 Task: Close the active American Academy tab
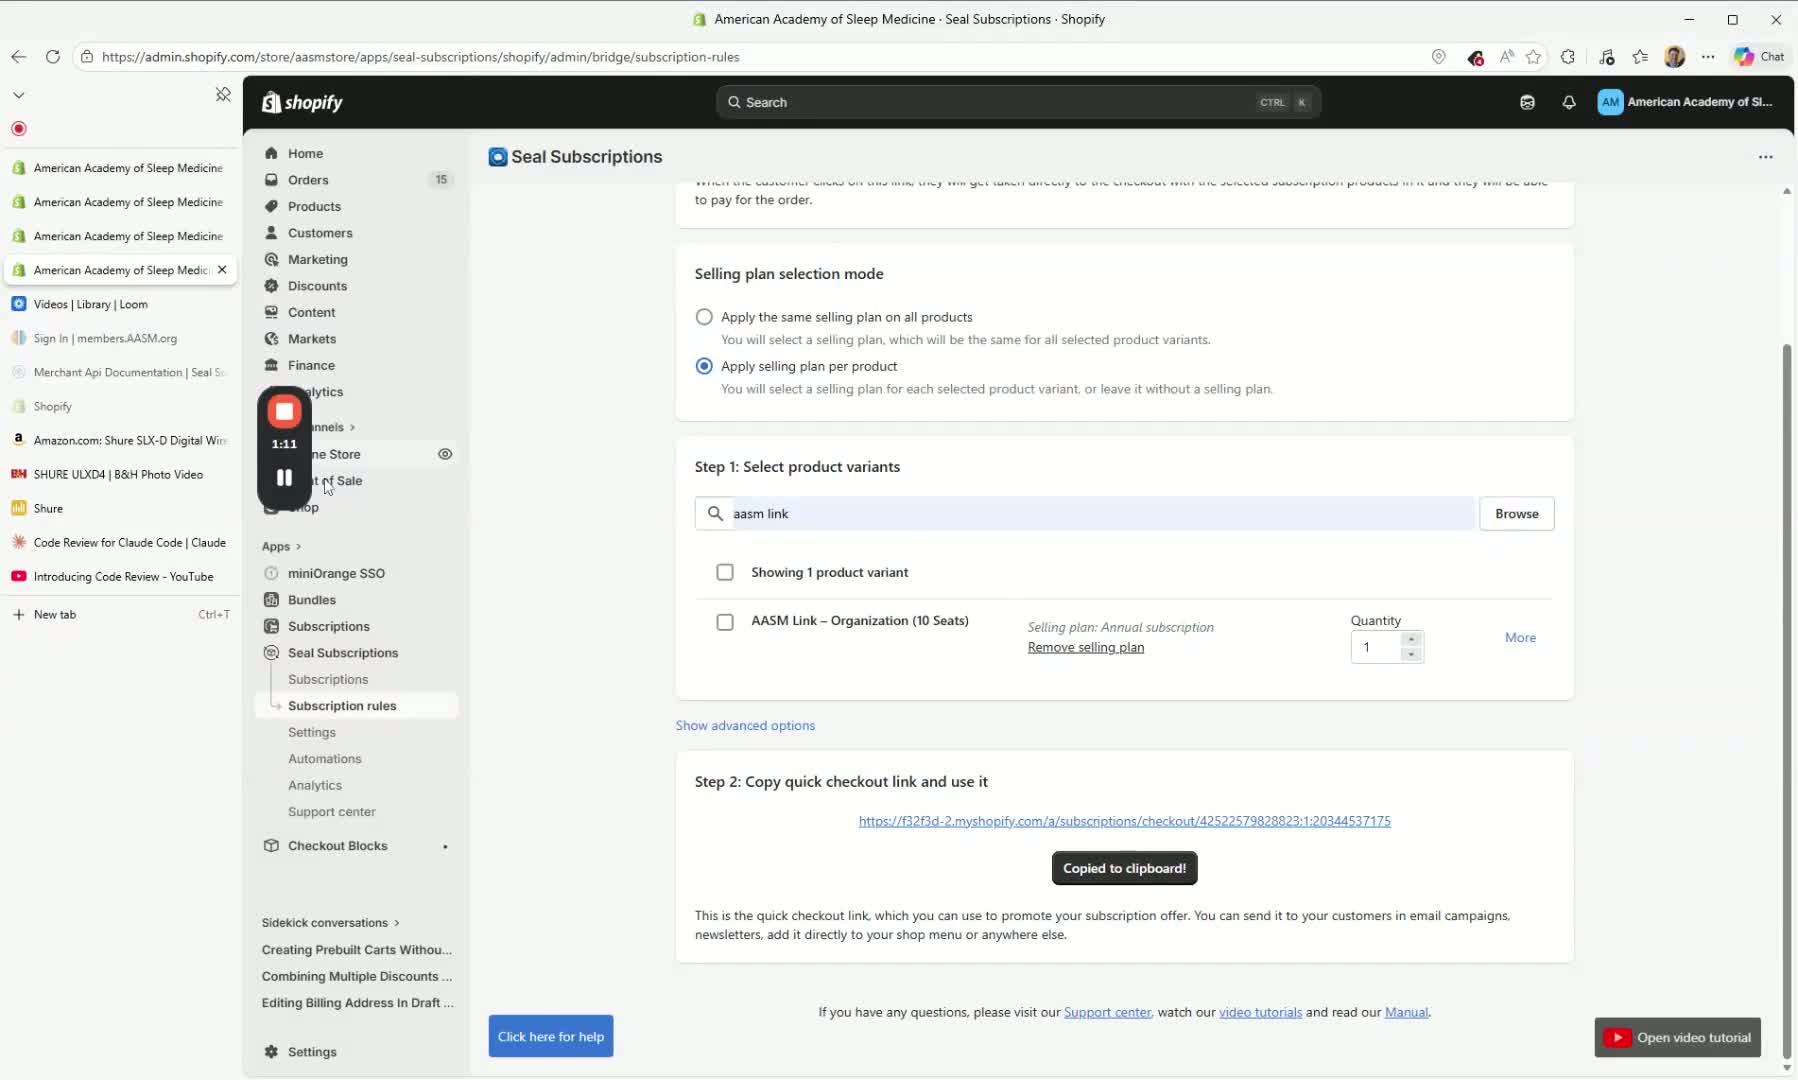222,270
